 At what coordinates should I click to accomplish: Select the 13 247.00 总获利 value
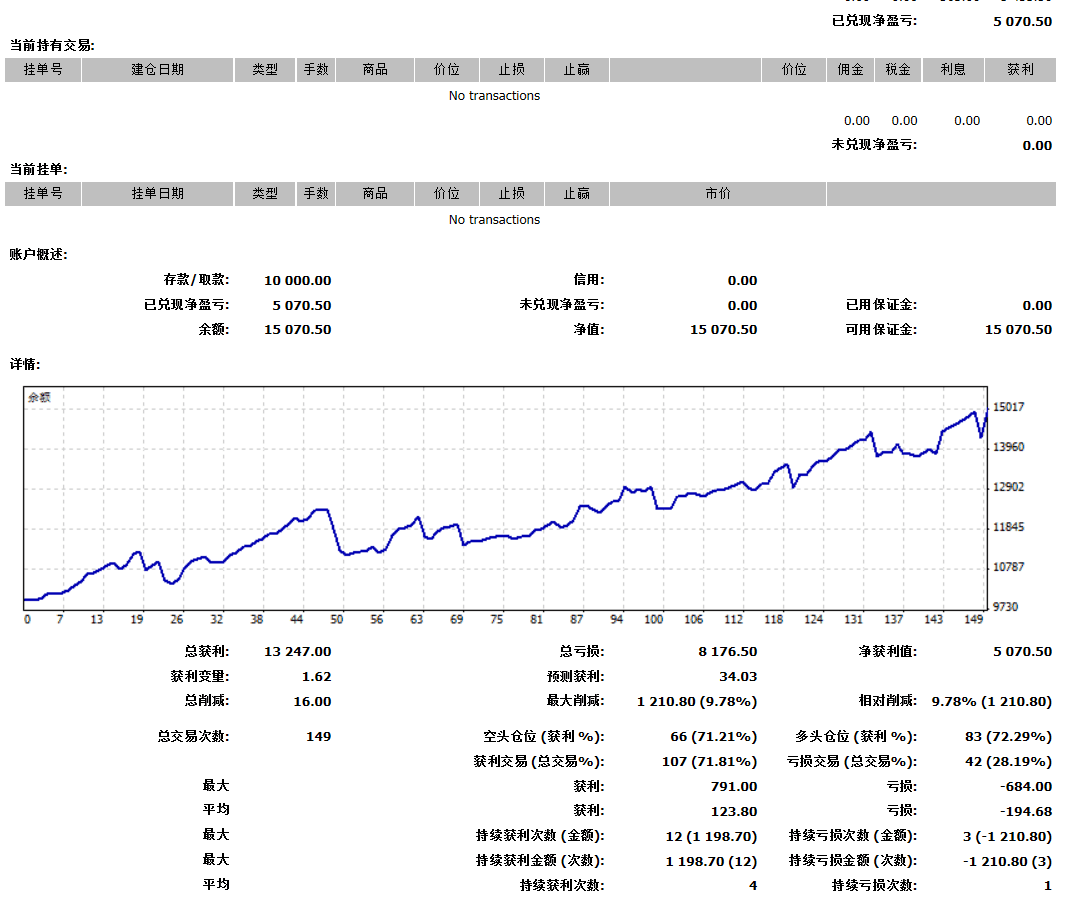pyautogui.click(x=297, y=652)
